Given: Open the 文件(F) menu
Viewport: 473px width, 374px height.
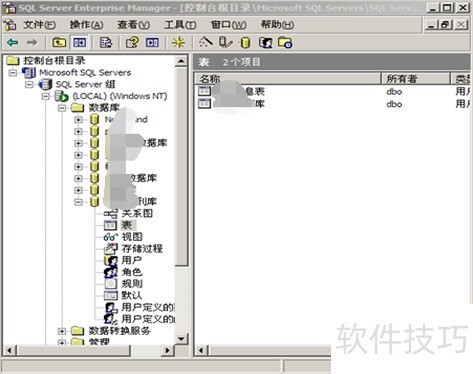Looking at the screenshot, I should (39, 24).
